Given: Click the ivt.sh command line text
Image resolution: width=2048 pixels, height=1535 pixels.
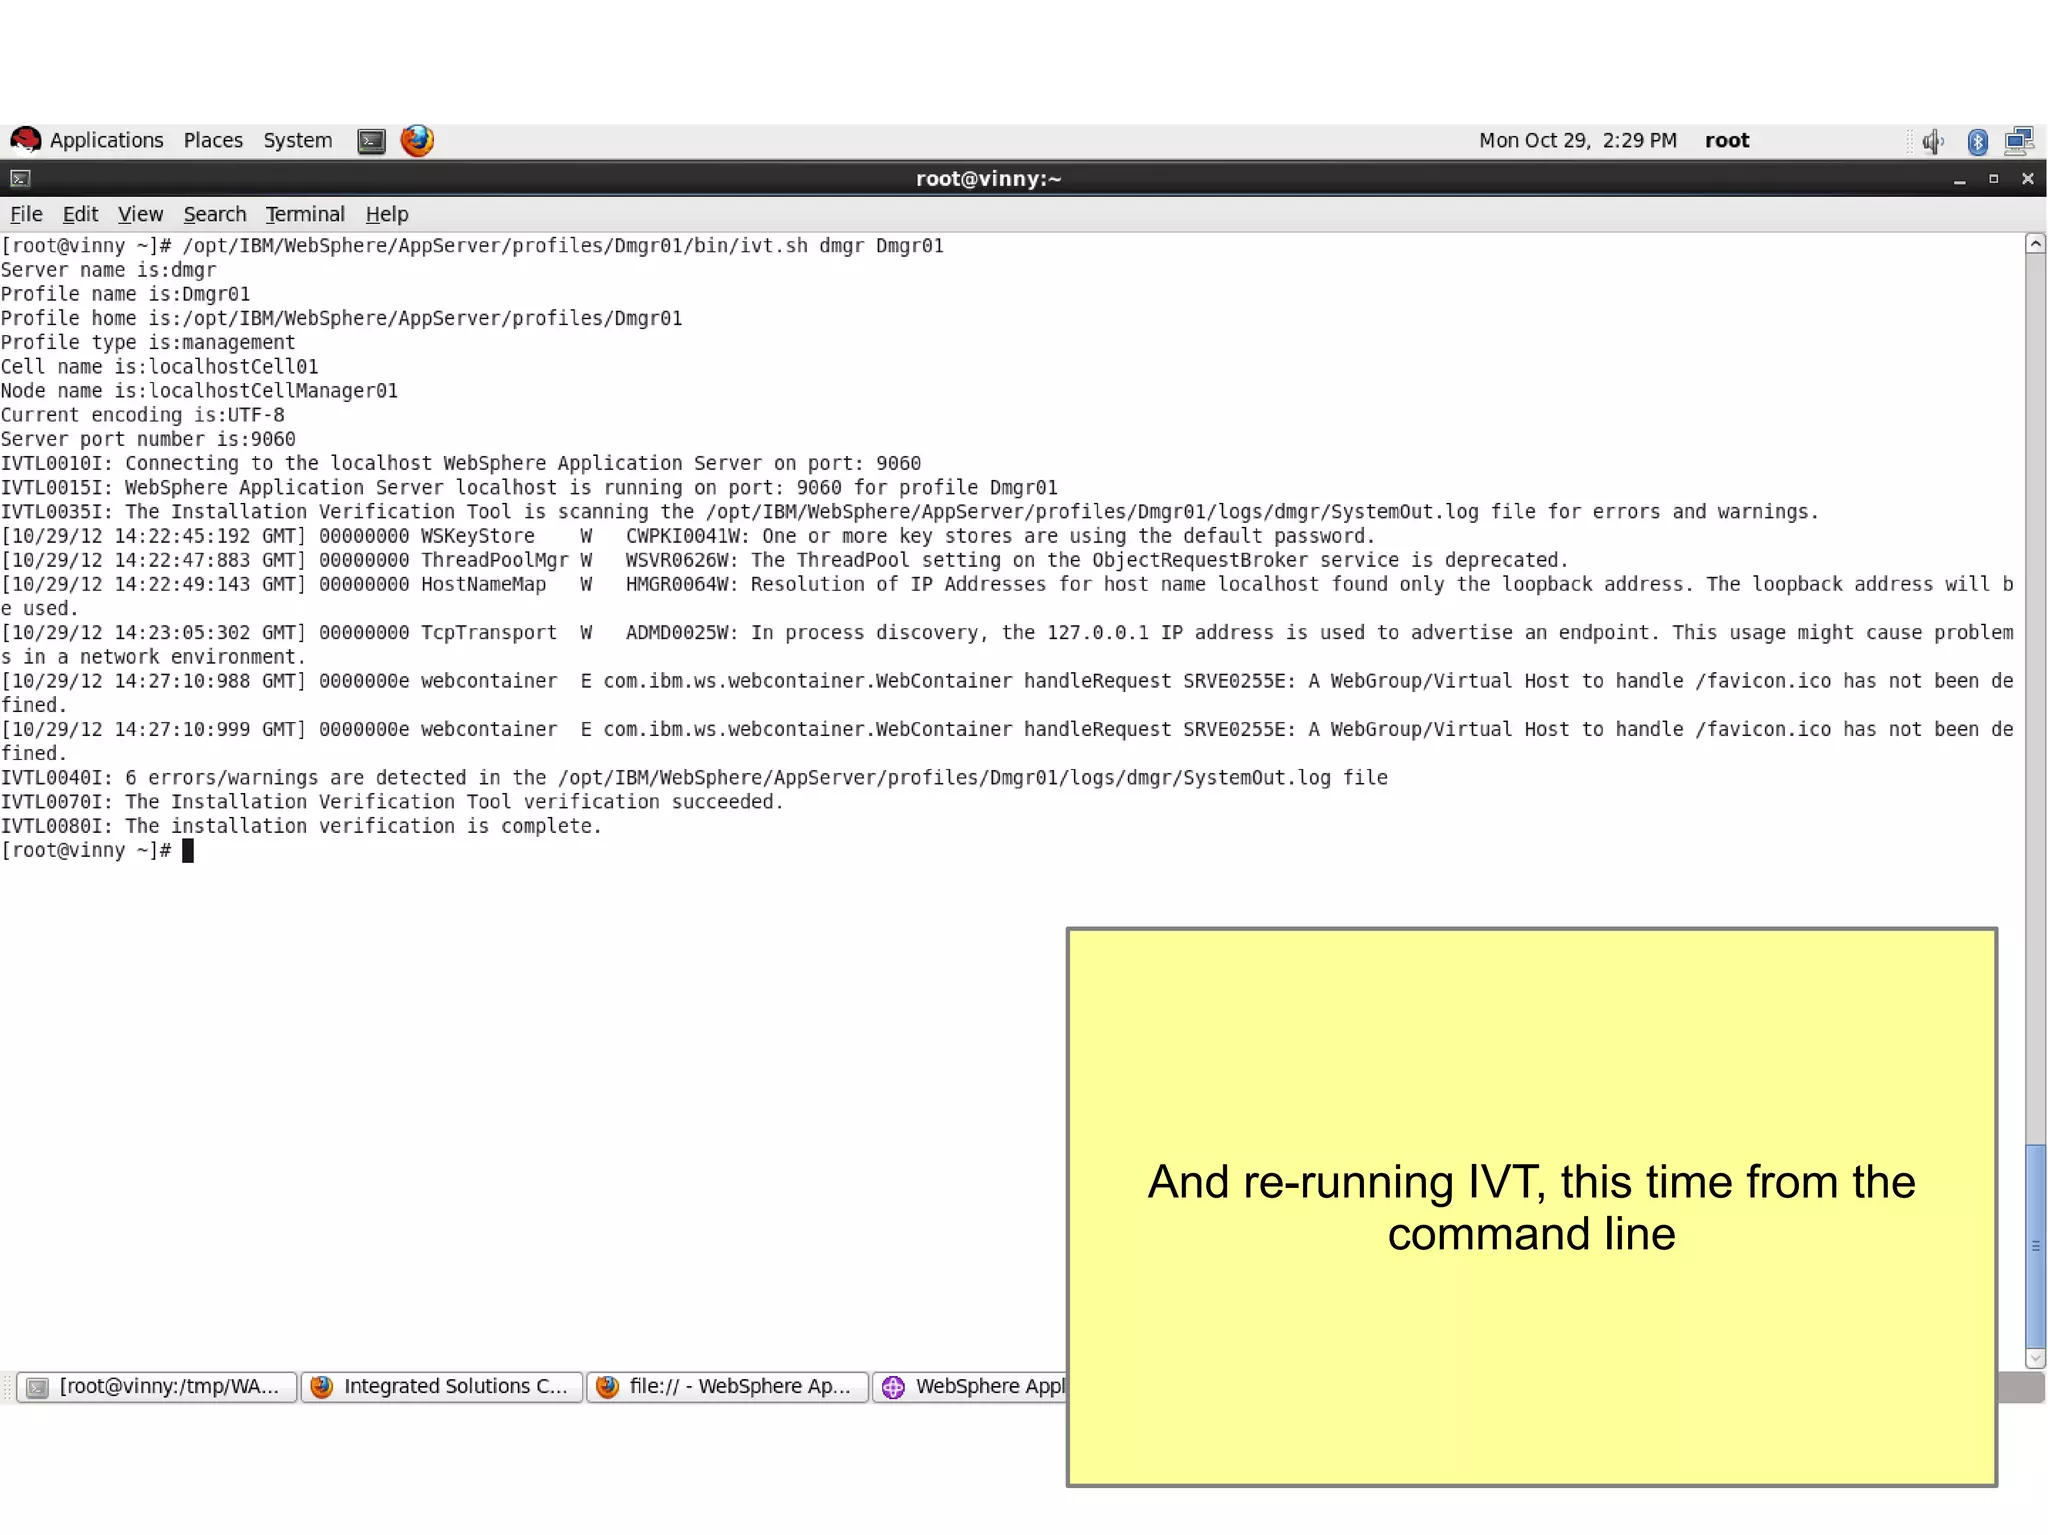Looking at the screenshot, I should coord(562,246).
